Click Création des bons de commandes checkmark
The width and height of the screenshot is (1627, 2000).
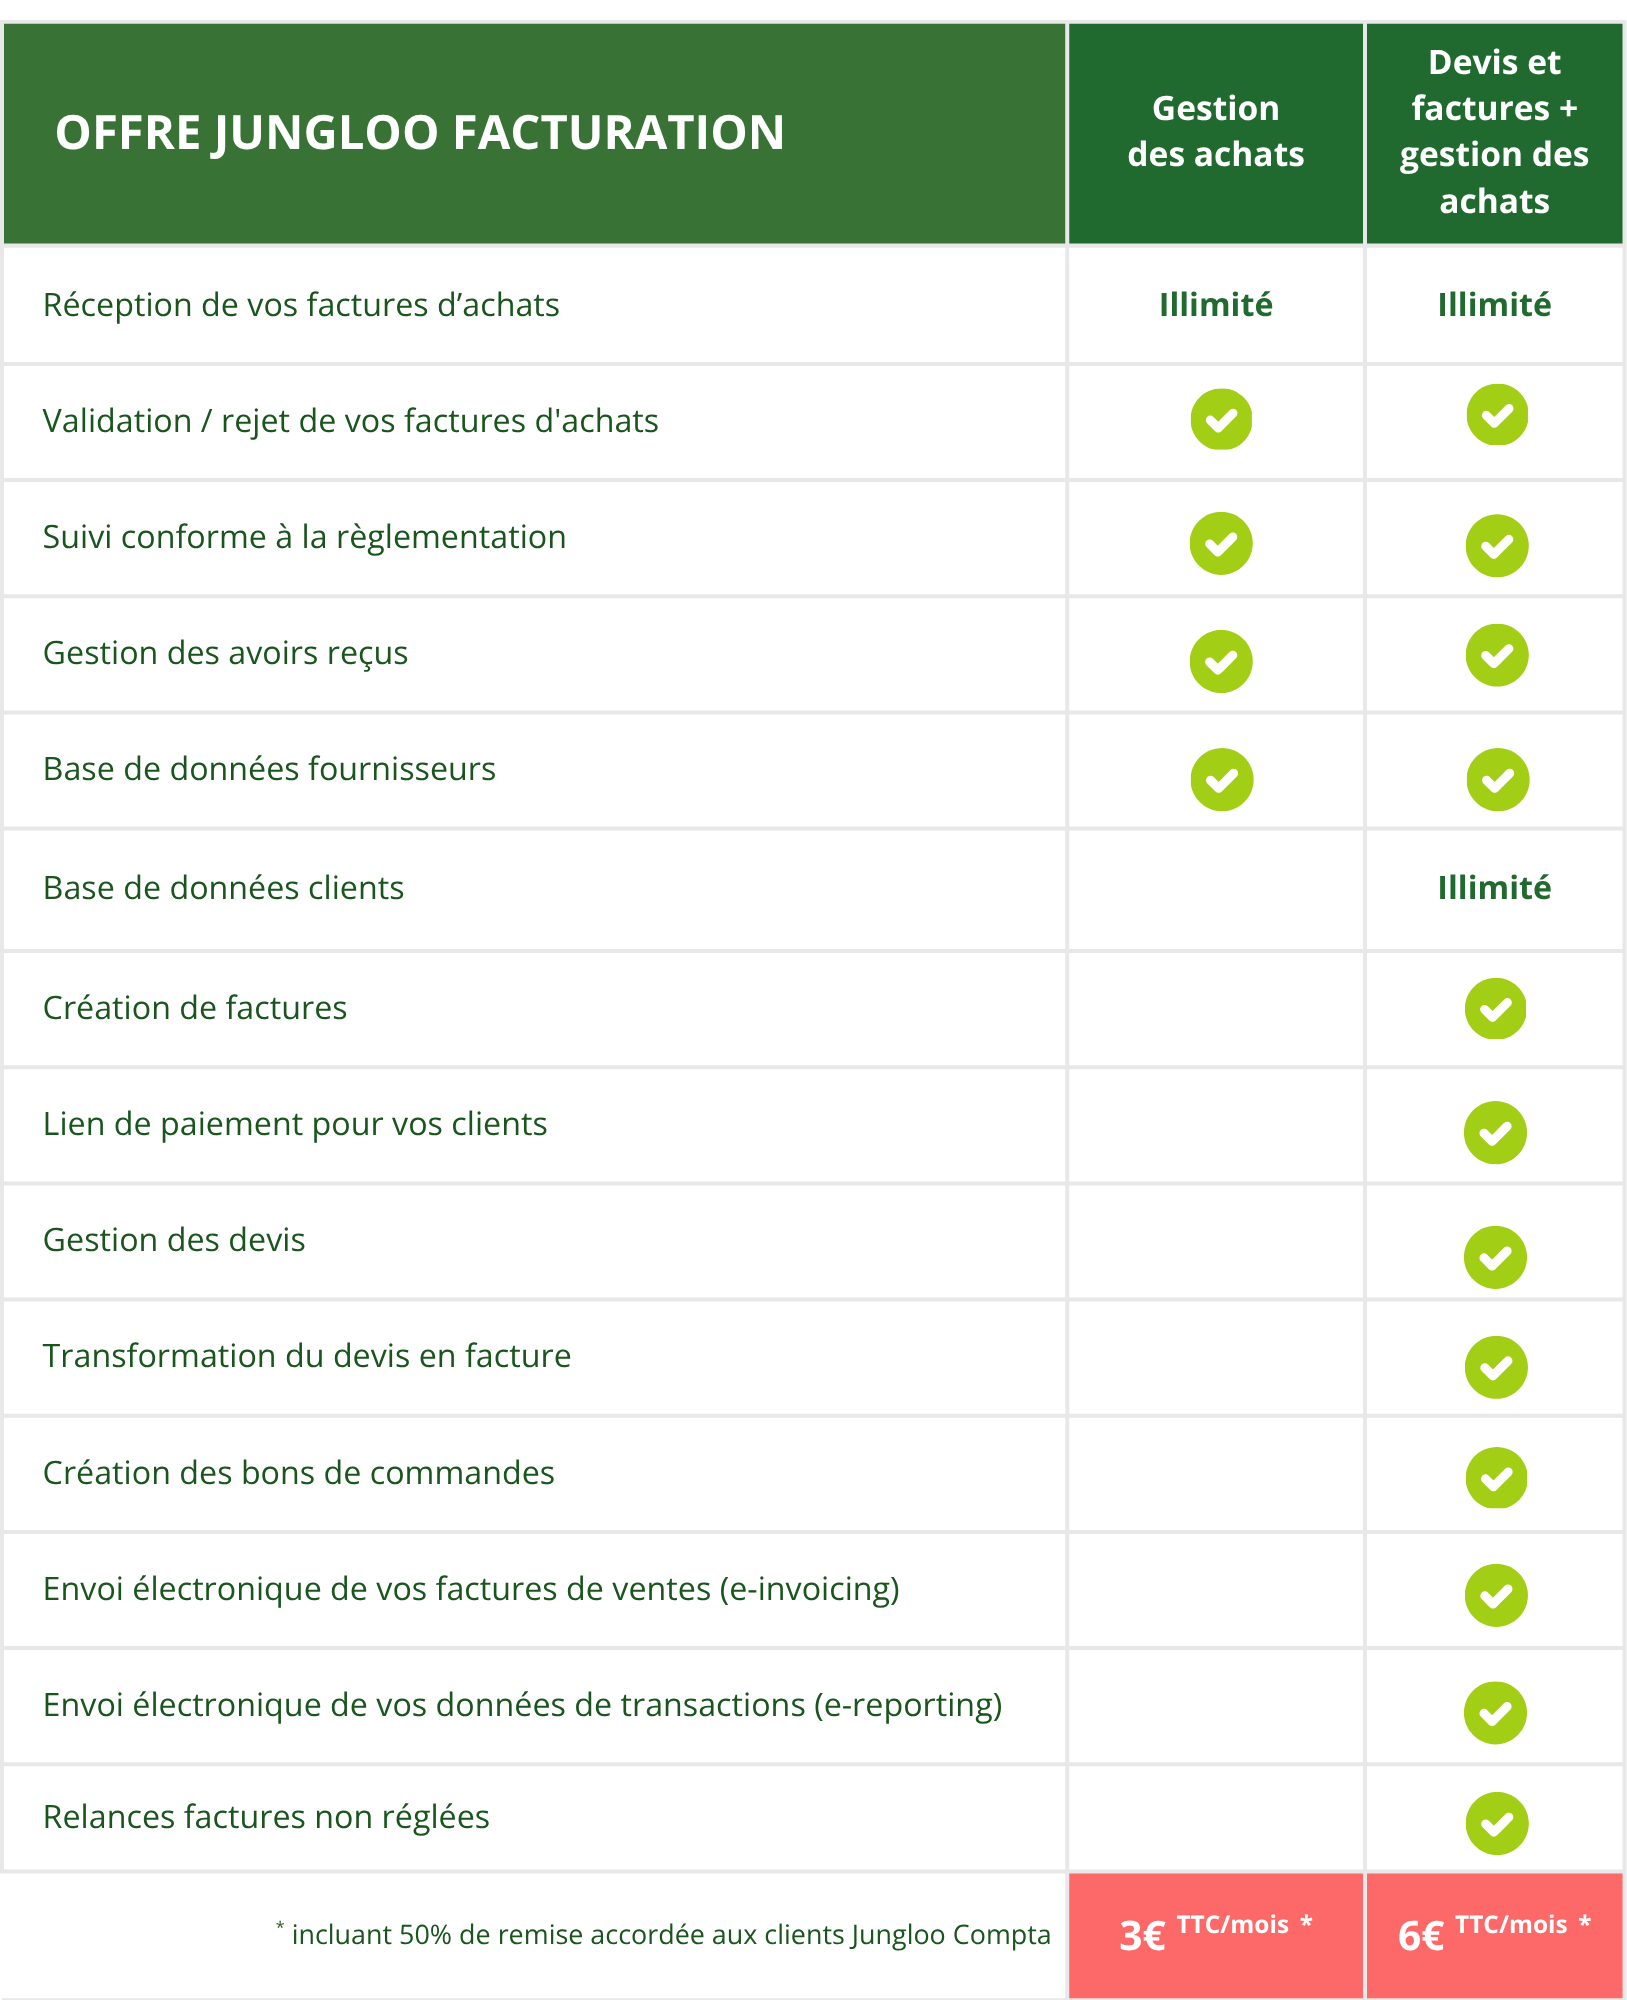[1497, 1477]
